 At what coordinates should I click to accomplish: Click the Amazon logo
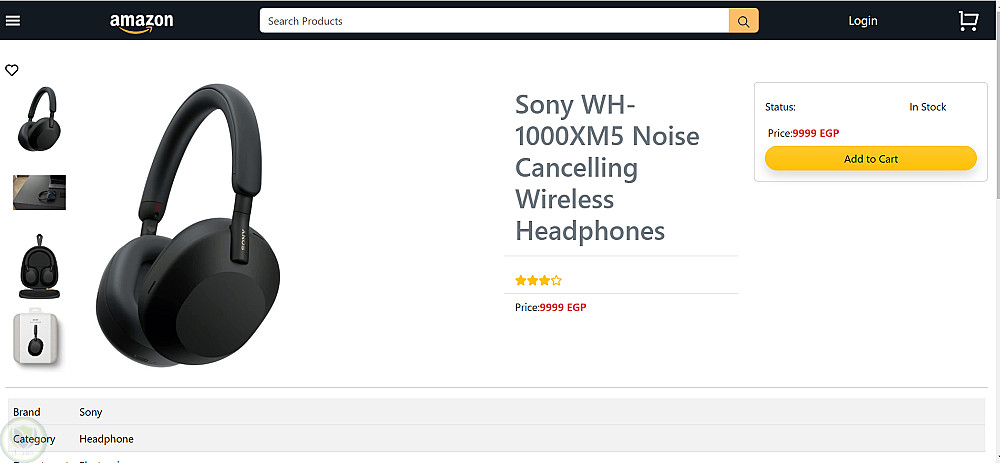click(x=141, y=22)
